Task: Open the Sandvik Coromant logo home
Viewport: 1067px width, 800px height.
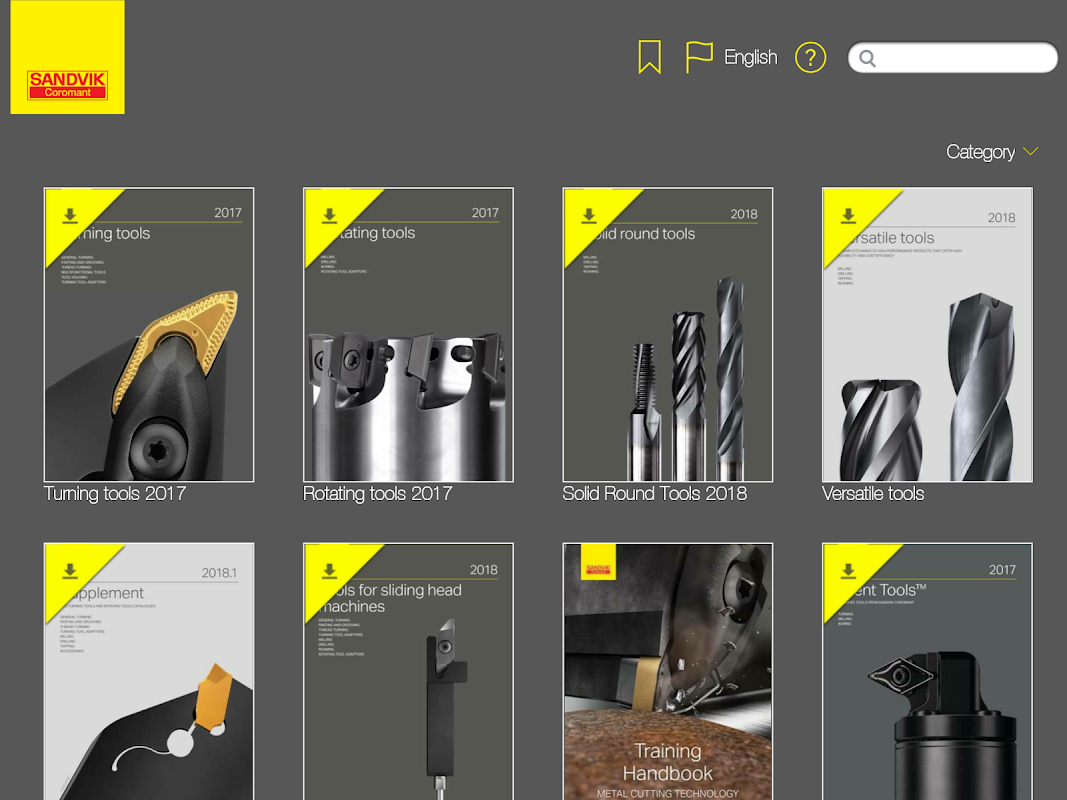Action: pyautogui.click(x=67, y=57)
